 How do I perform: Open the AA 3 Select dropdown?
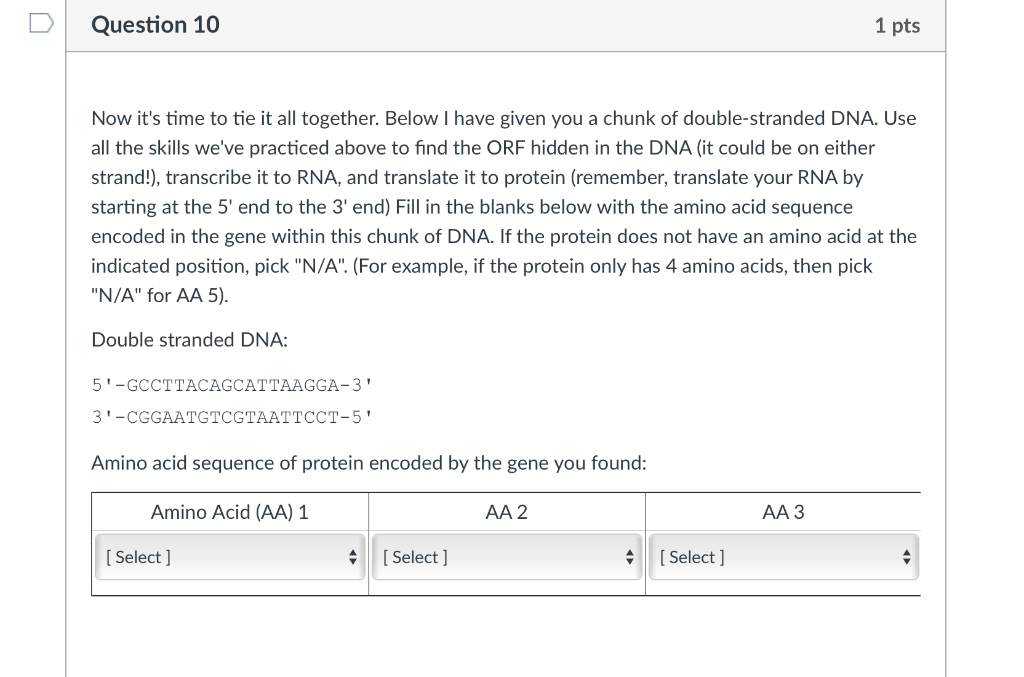[784, 557]
